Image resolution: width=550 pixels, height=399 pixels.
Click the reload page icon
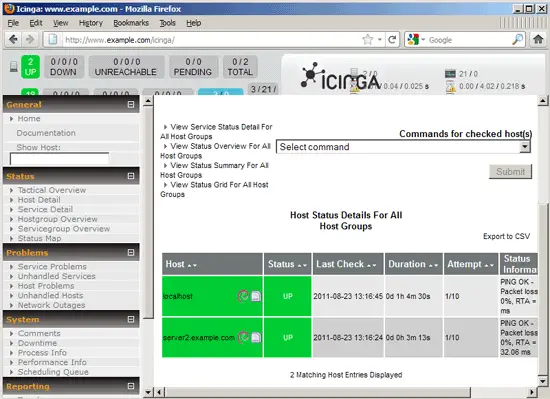[392, 40]
